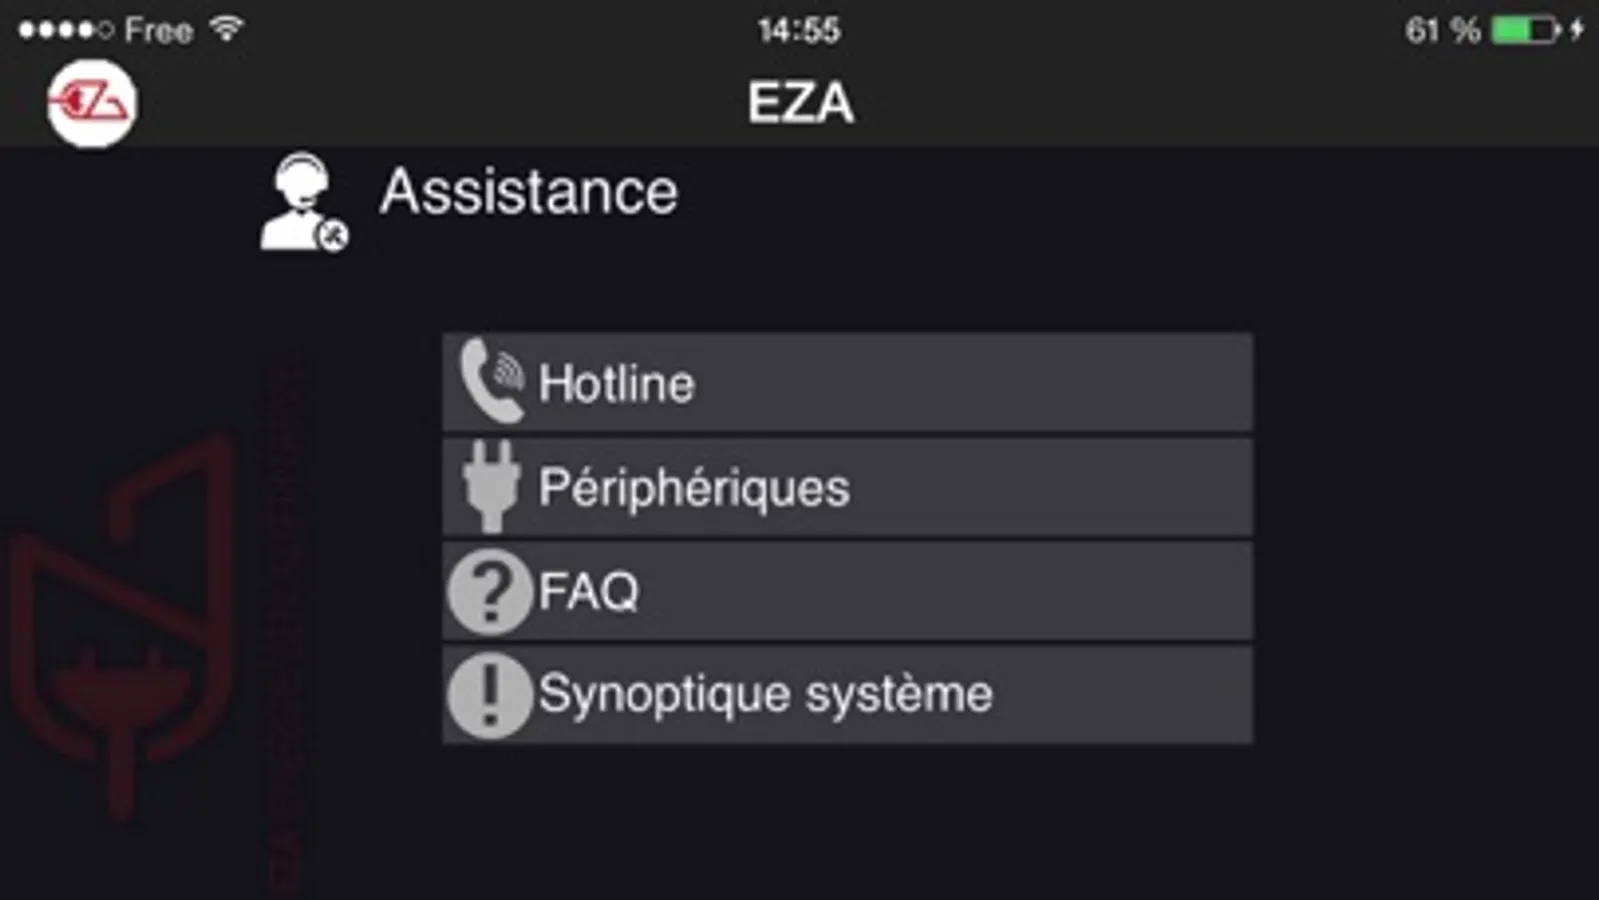Image resolution: width=1599 pixels, height=900 pixels.
Task: Tap the Synoptique système exclamation icon
Action: (x=489, y=695)
